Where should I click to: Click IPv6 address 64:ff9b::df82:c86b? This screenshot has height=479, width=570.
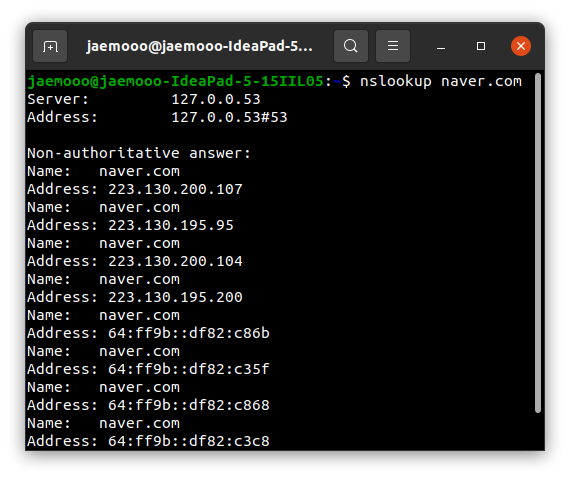click(189, 333)
